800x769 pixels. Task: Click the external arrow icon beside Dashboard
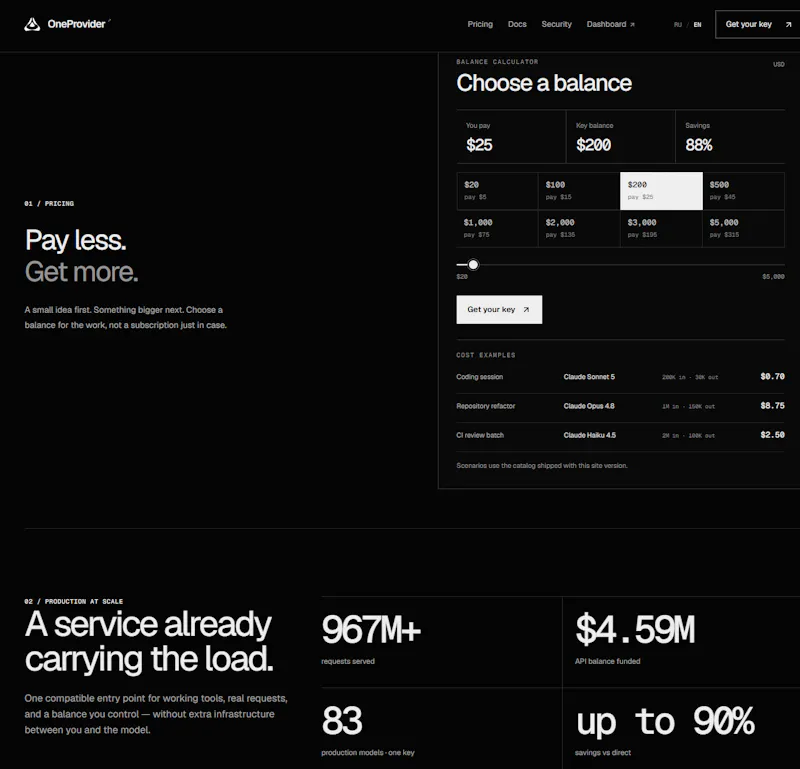pos(632,24)
